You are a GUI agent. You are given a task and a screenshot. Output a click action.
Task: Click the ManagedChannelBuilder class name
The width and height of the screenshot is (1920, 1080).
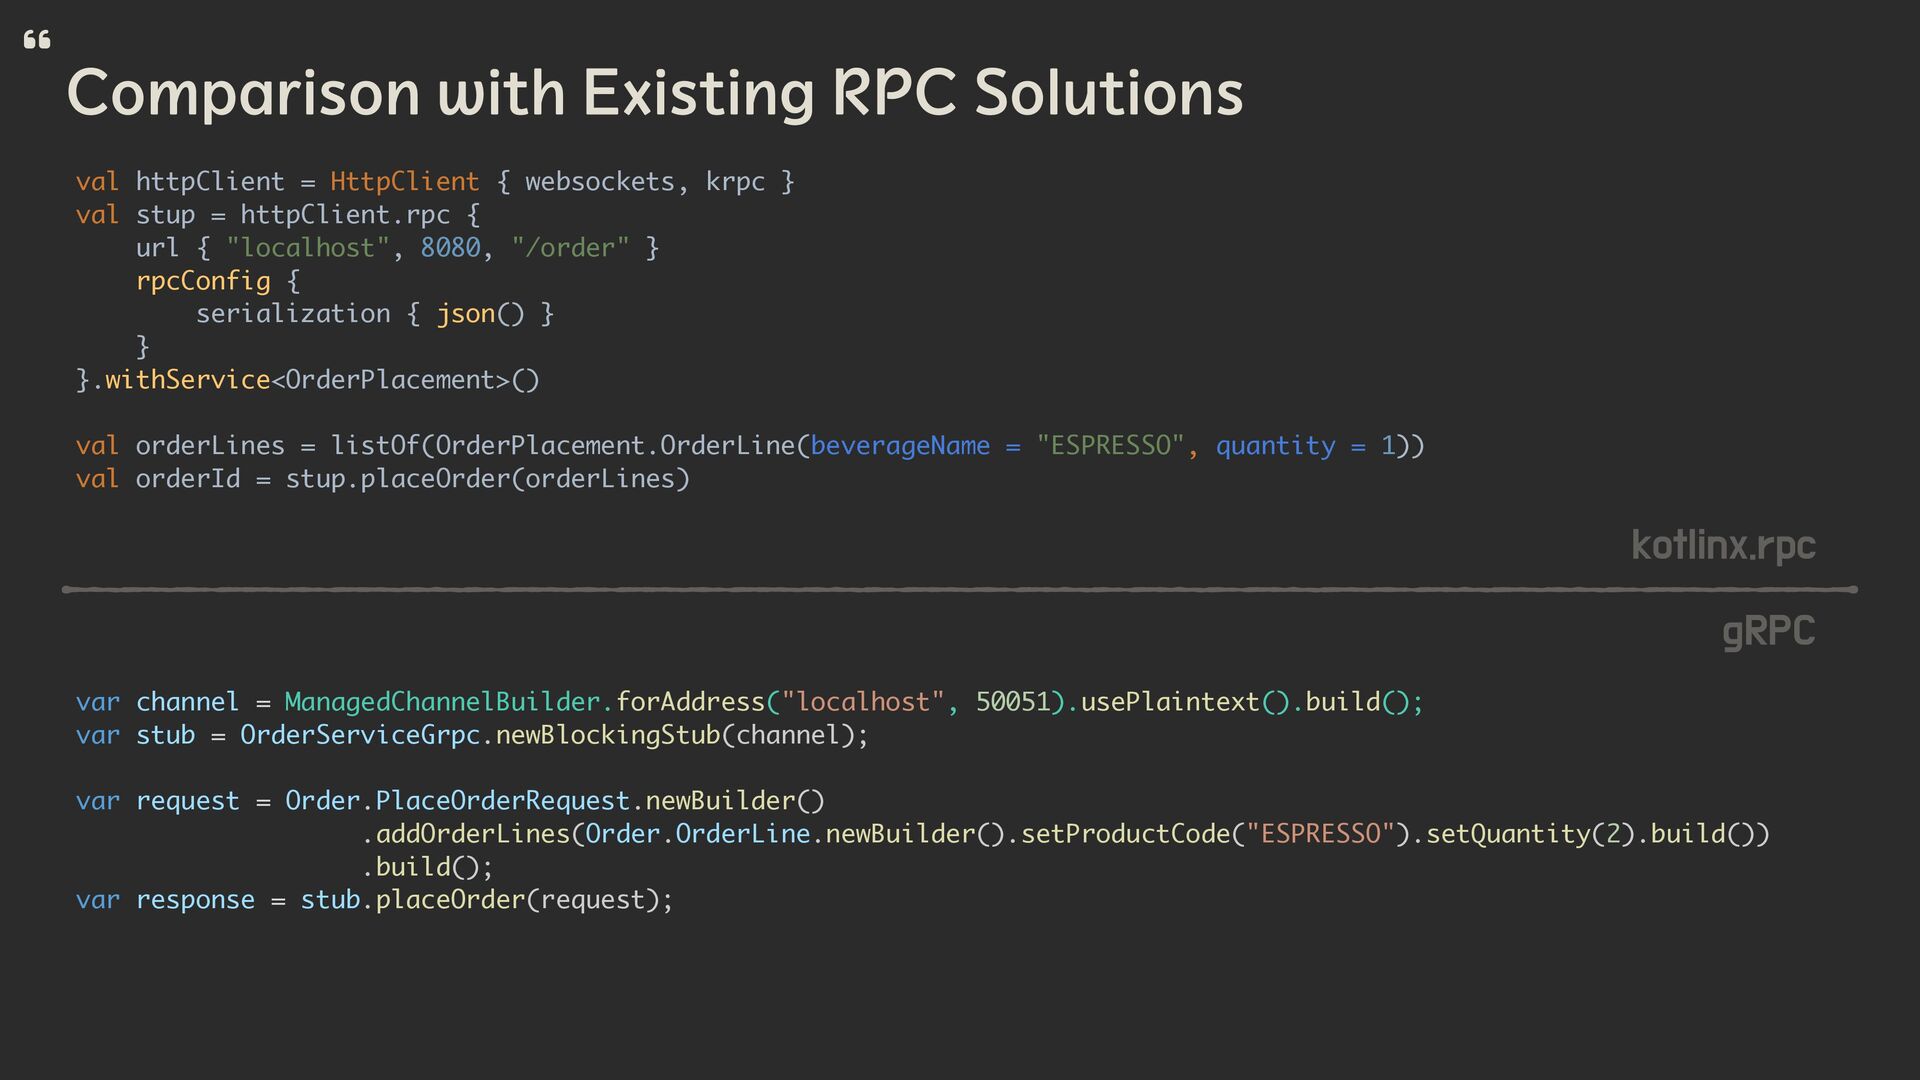(441, 702)
